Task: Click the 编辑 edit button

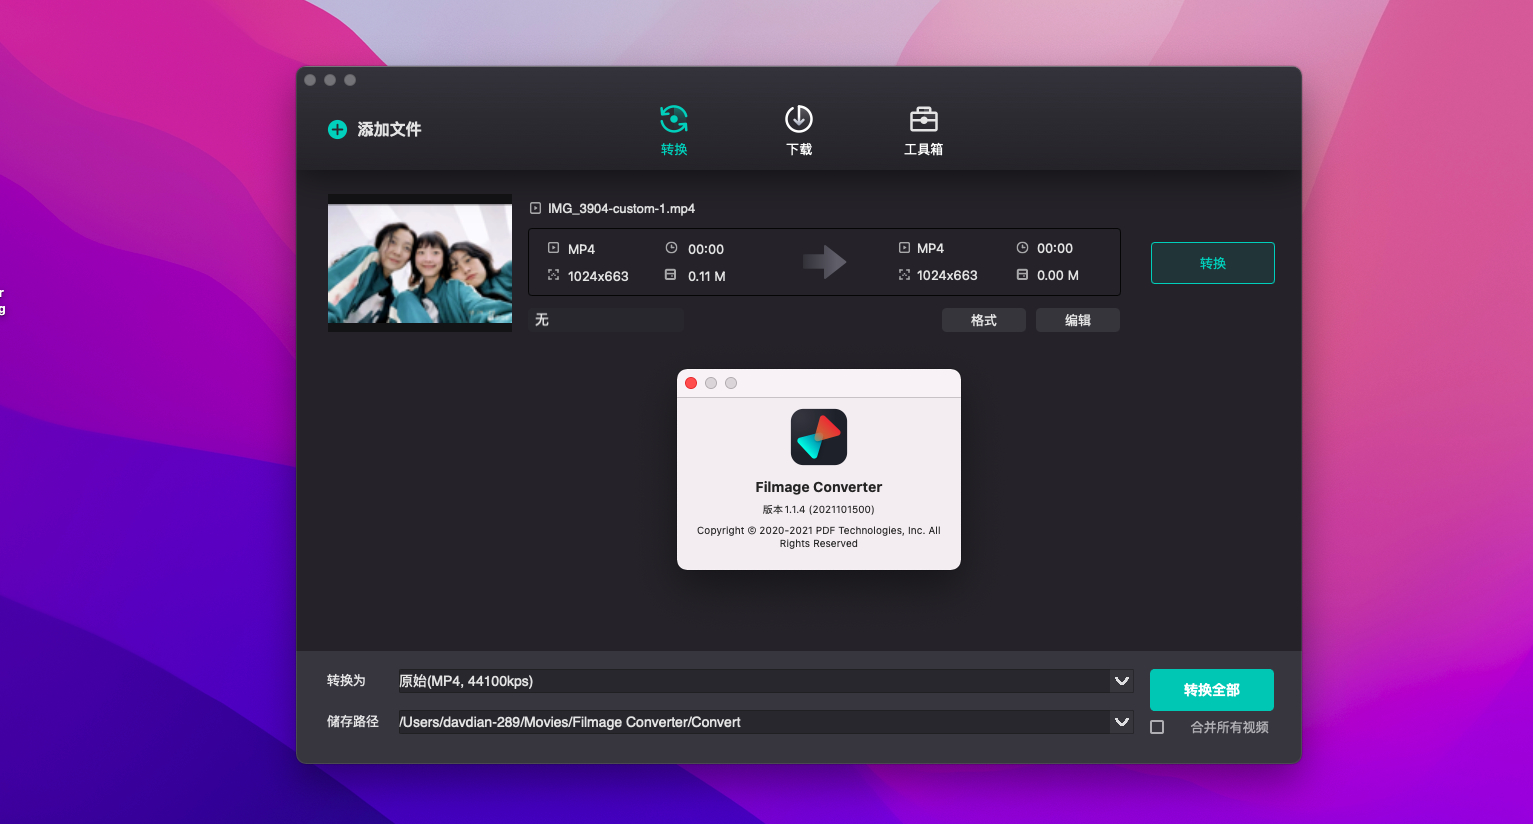Action: 1078,320
